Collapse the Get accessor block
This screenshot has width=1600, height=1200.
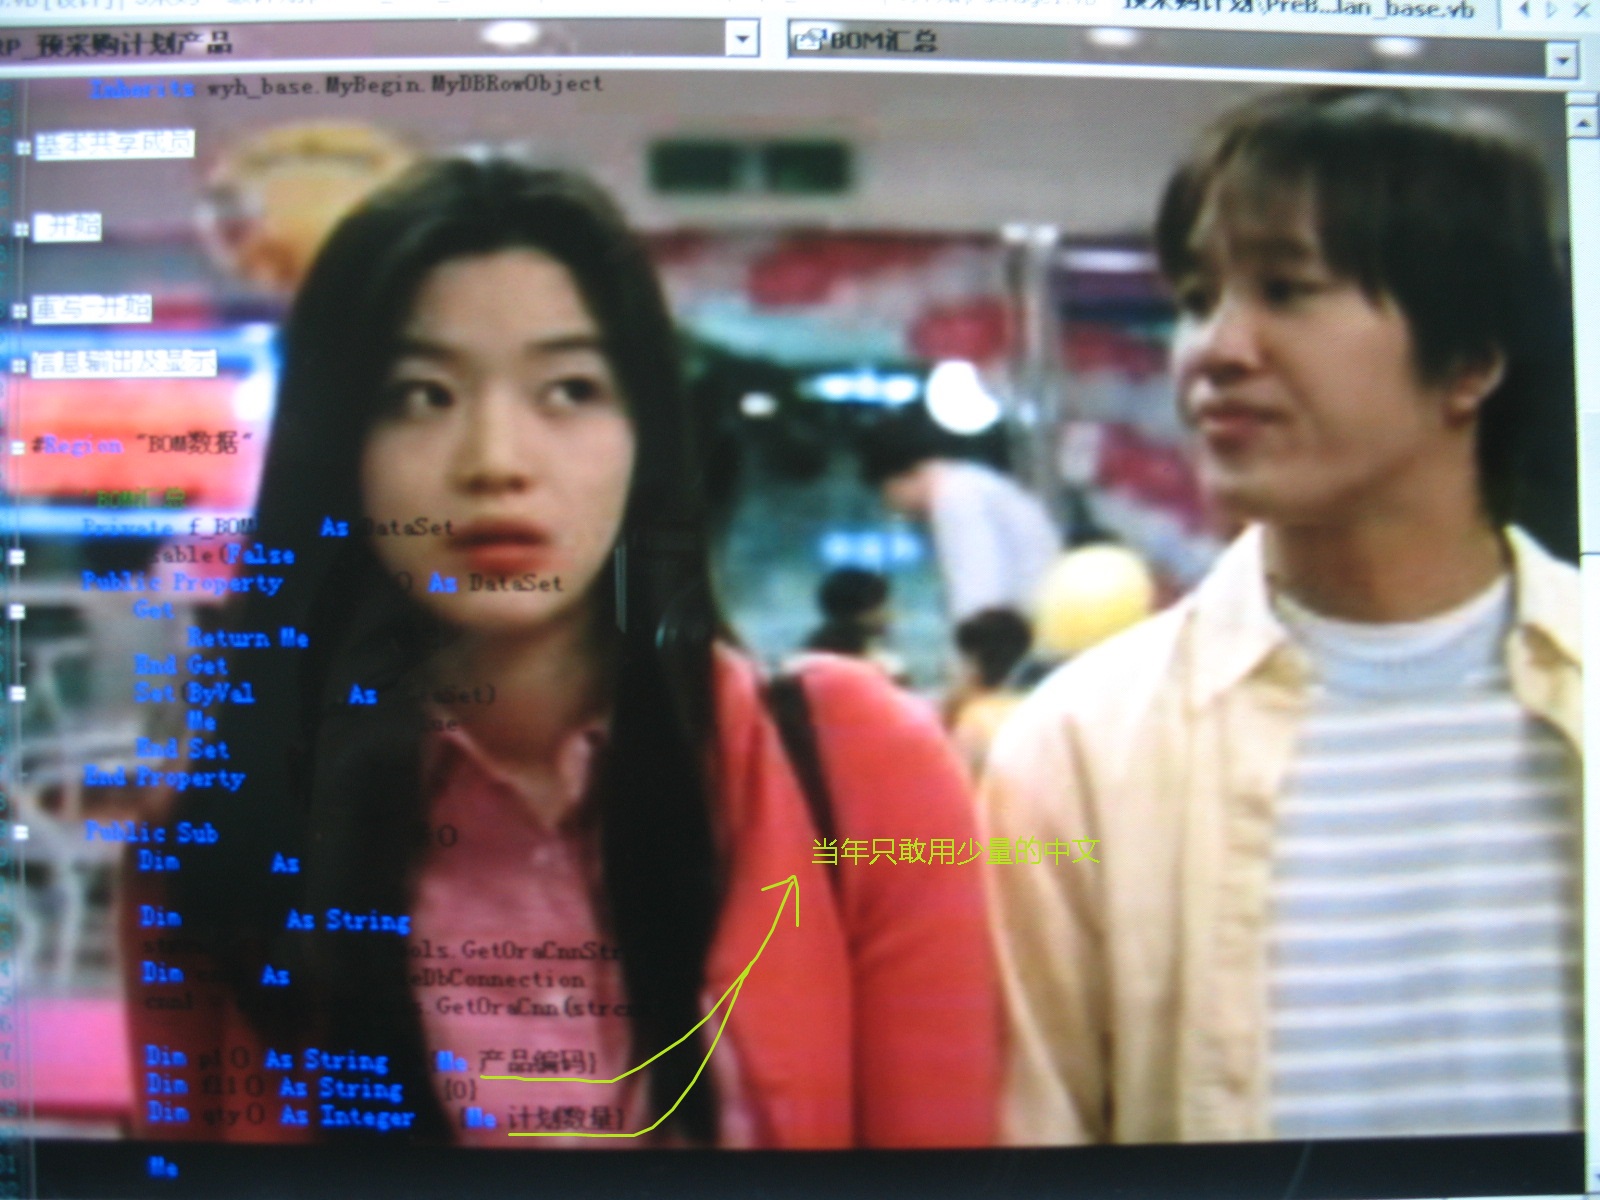pyautogui.click(x=17, y=609)
